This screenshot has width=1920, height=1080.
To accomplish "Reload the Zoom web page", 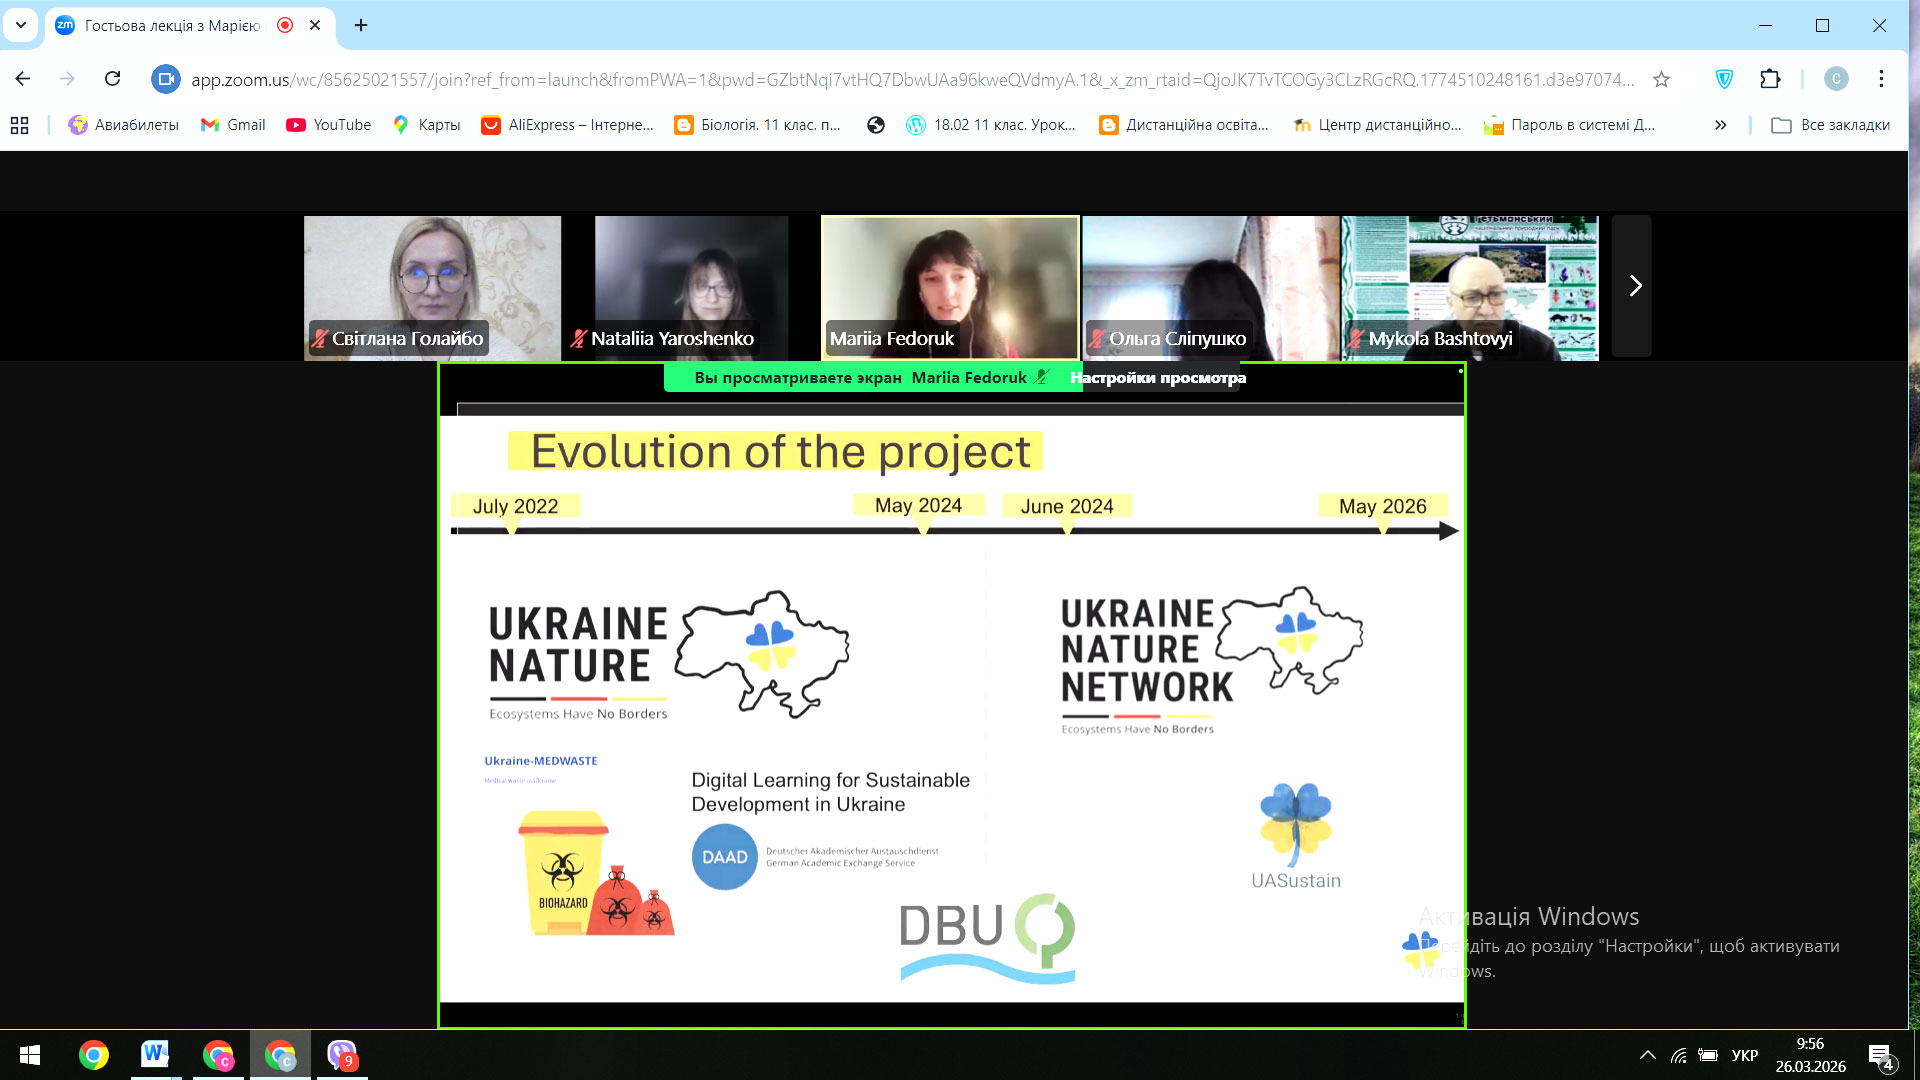I will click(x=112, y=79).
